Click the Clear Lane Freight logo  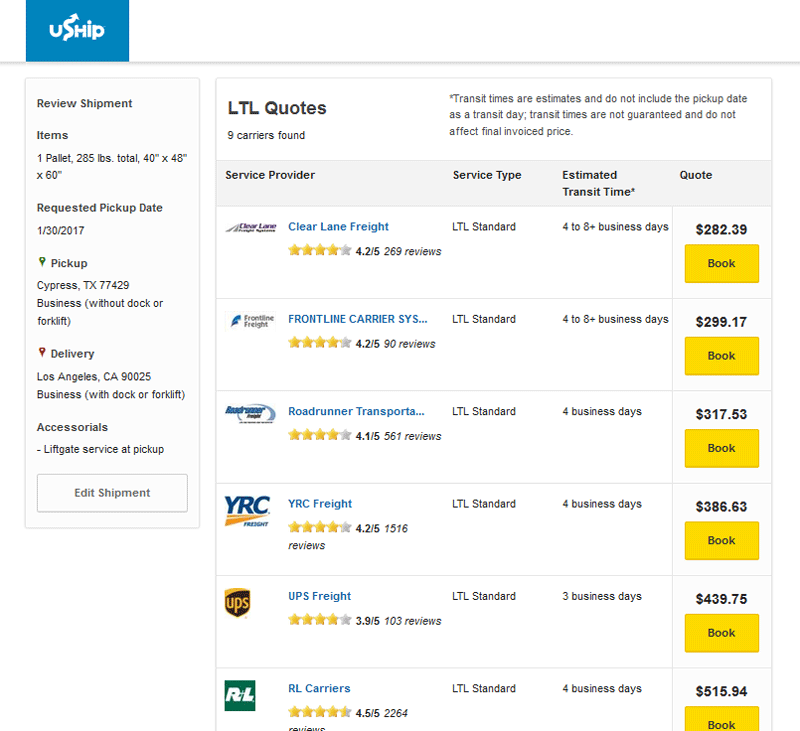pyautogui.click(x=250, y=228)
